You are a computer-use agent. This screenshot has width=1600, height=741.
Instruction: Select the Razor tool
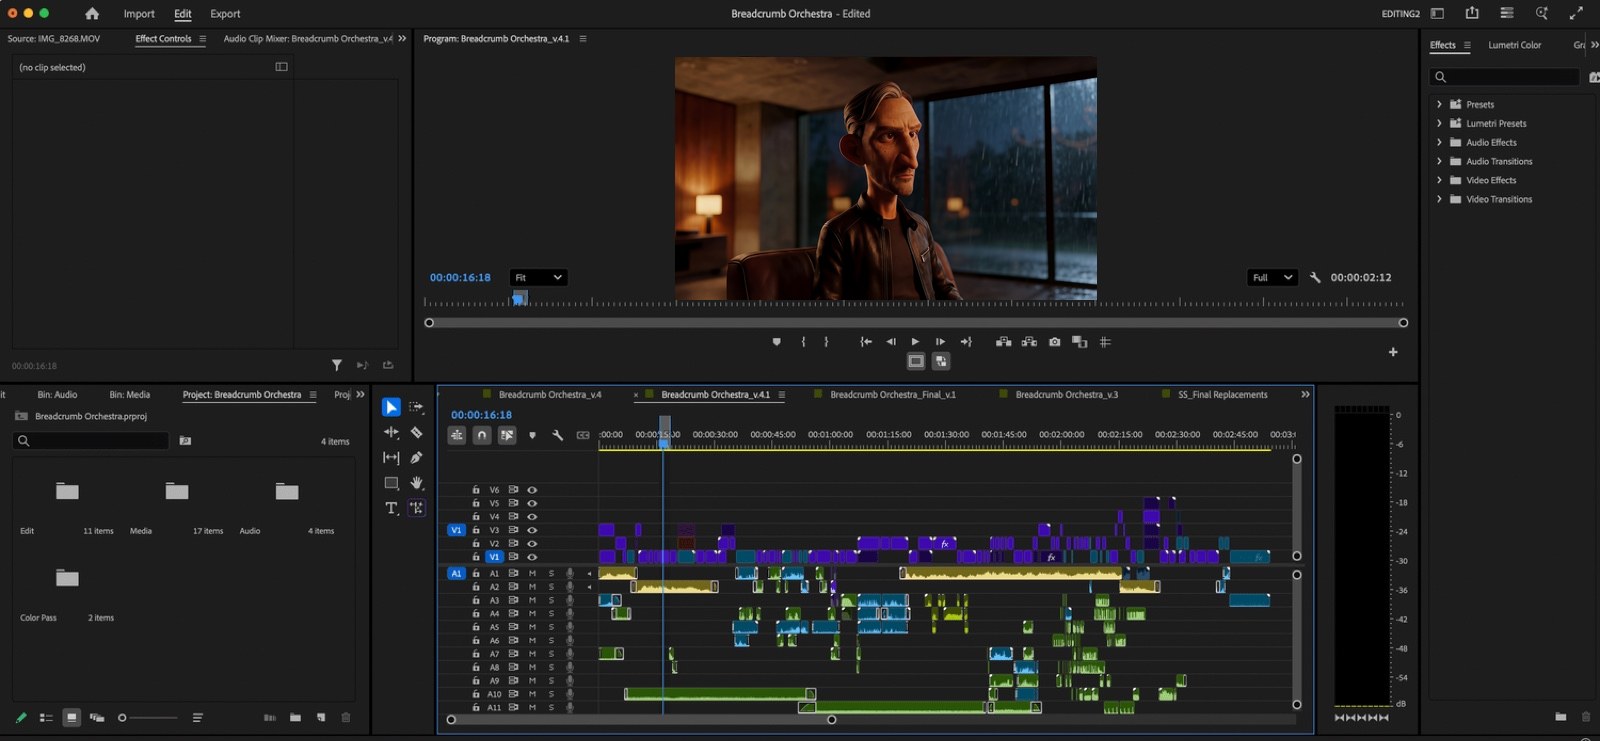pos(417,432)
